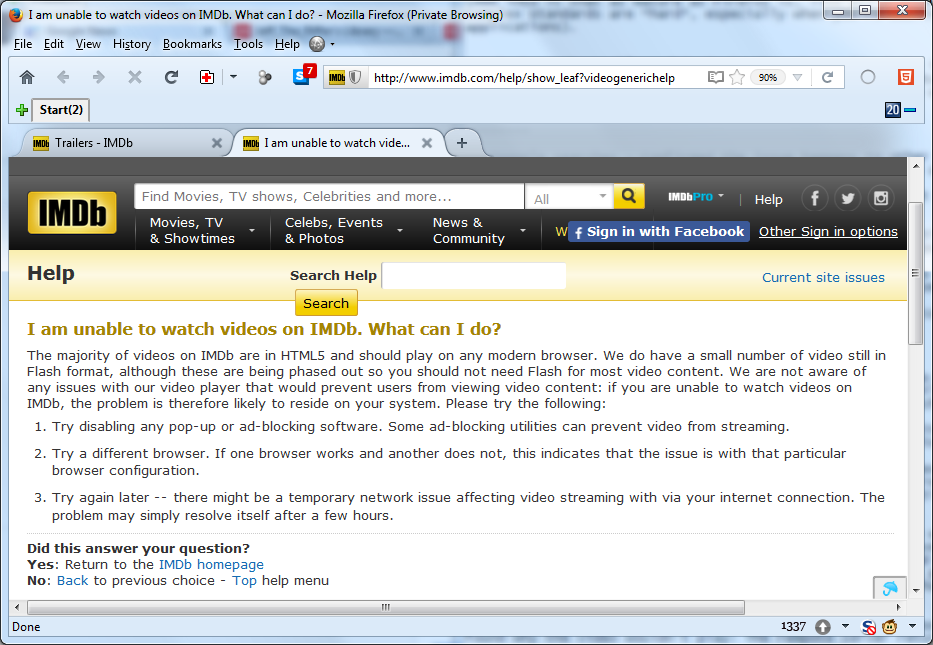The image size is (933, 645).
Task: Click the shield tracking protection icon
Action: click(x=355, y=77)
